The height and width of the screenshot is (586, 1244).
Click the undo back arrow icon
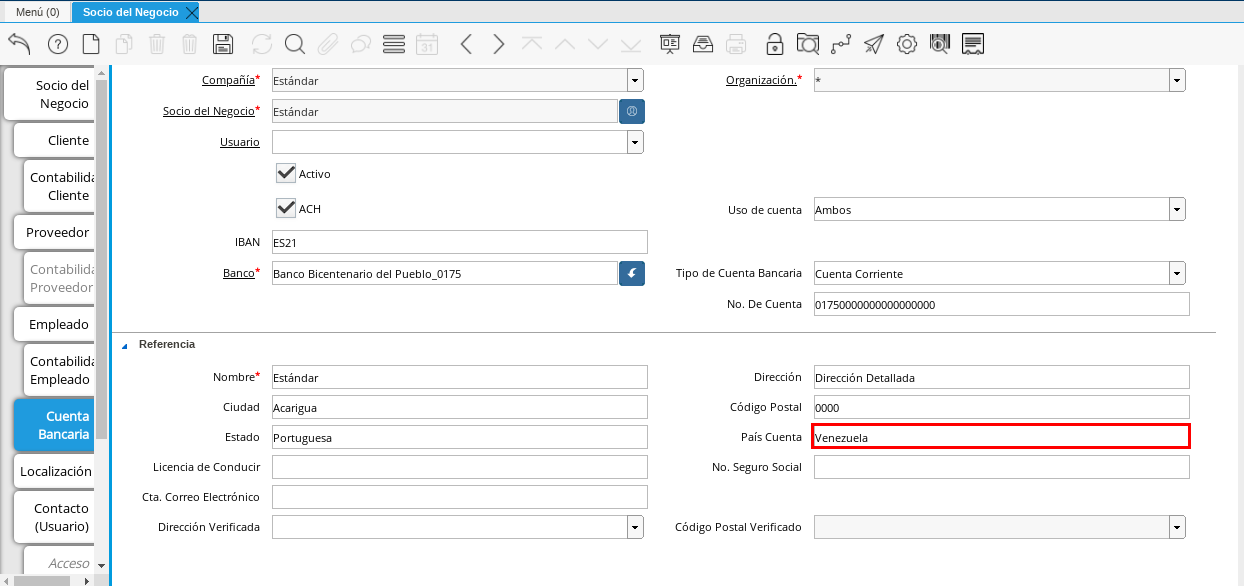coord(19,44)
